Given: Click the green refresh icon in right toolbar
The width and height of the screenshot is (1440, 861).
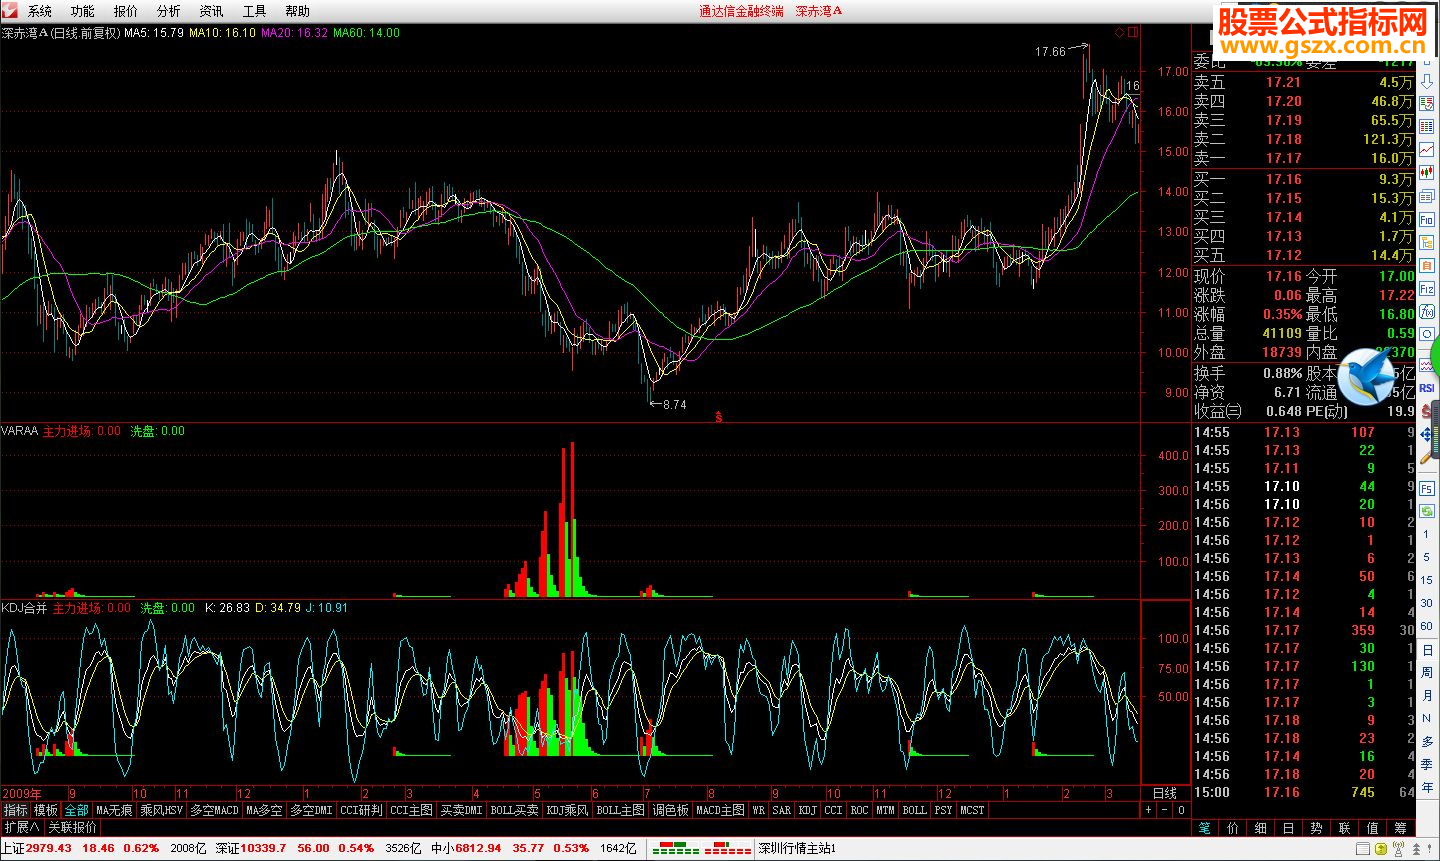Looking at the screenshot, I should tap(1427, 511).
